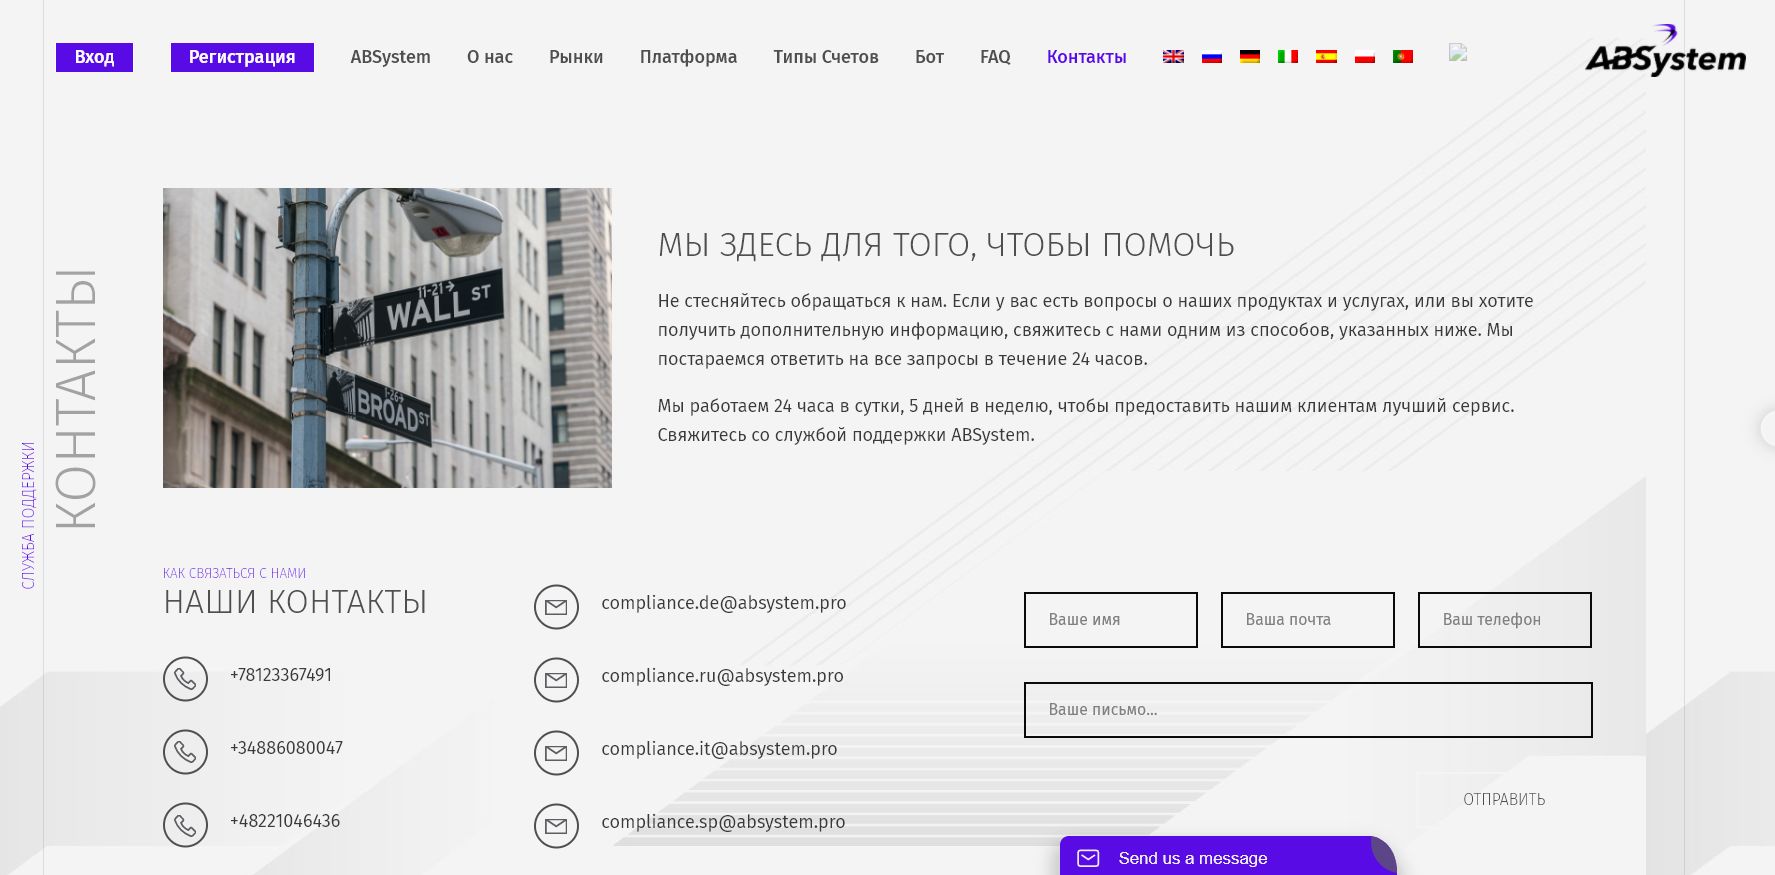The width and height of the screenshot is (1775, 875).
Task: Click the КАК СВЯЗАТЬСЯ С НАМИ caption
Action: (234, 573)
